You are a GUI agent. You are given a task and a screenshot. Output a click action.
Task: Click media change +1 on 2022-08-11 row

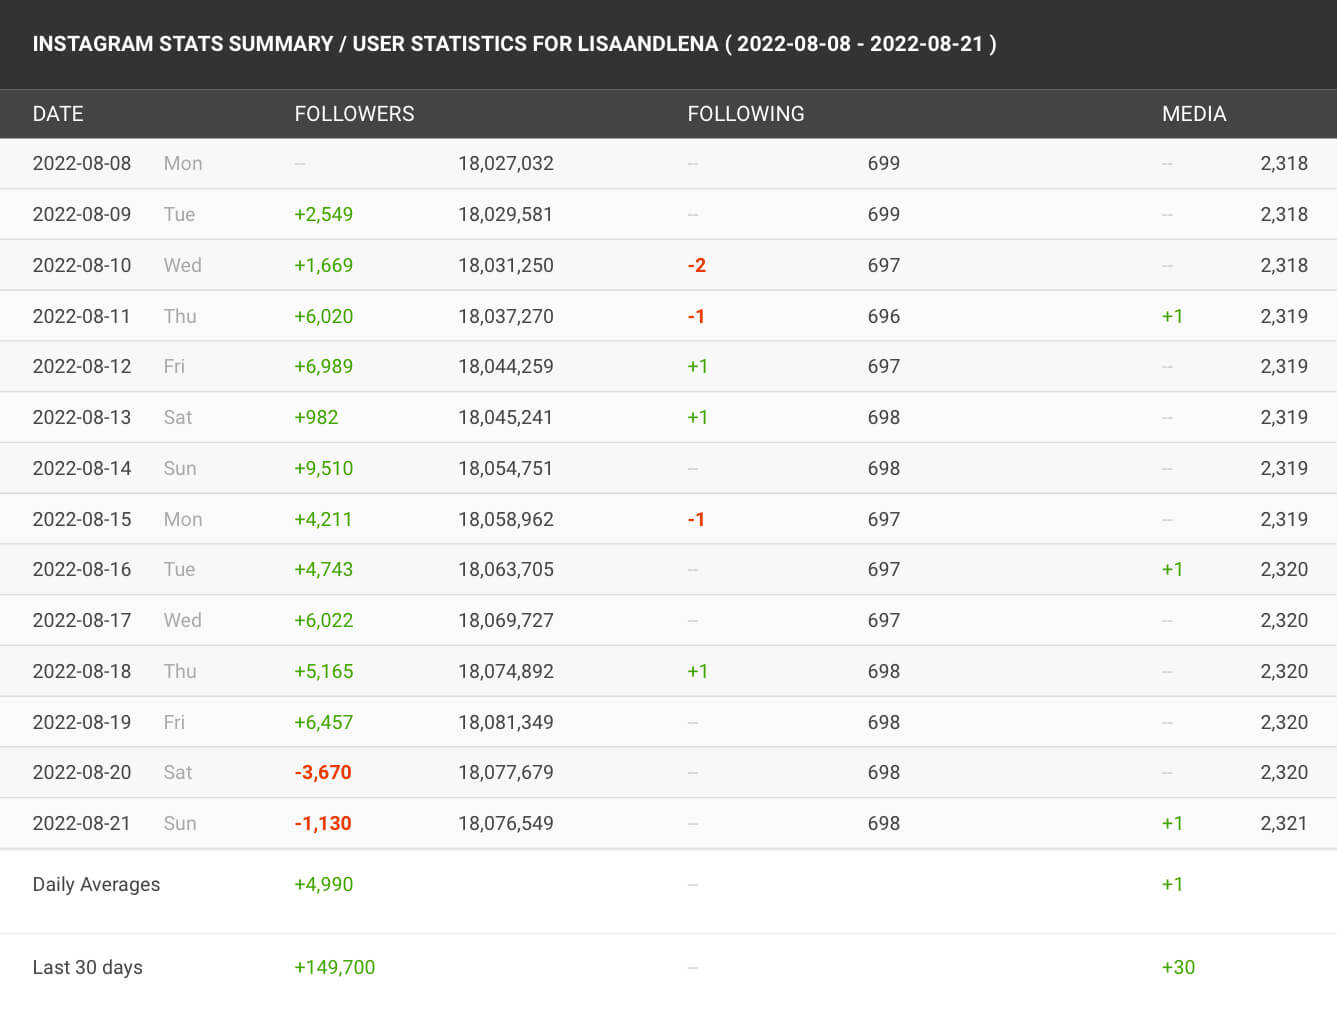(1172, 316)
